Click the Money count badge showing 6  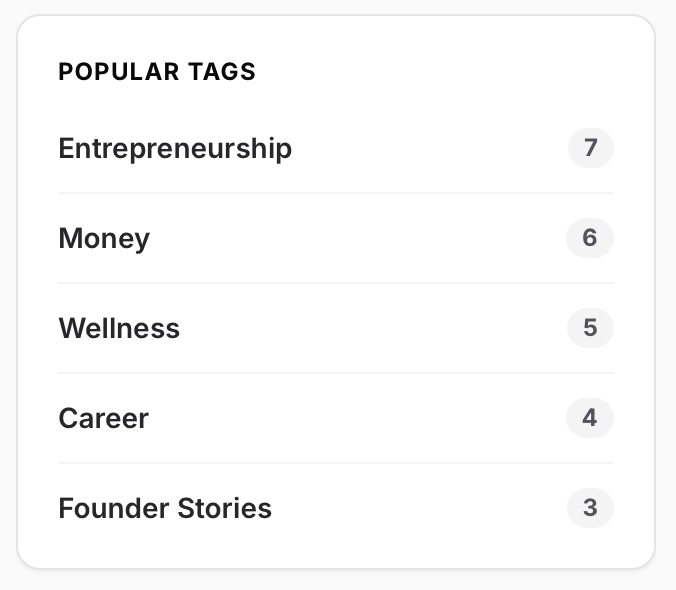tap(590, 238)
